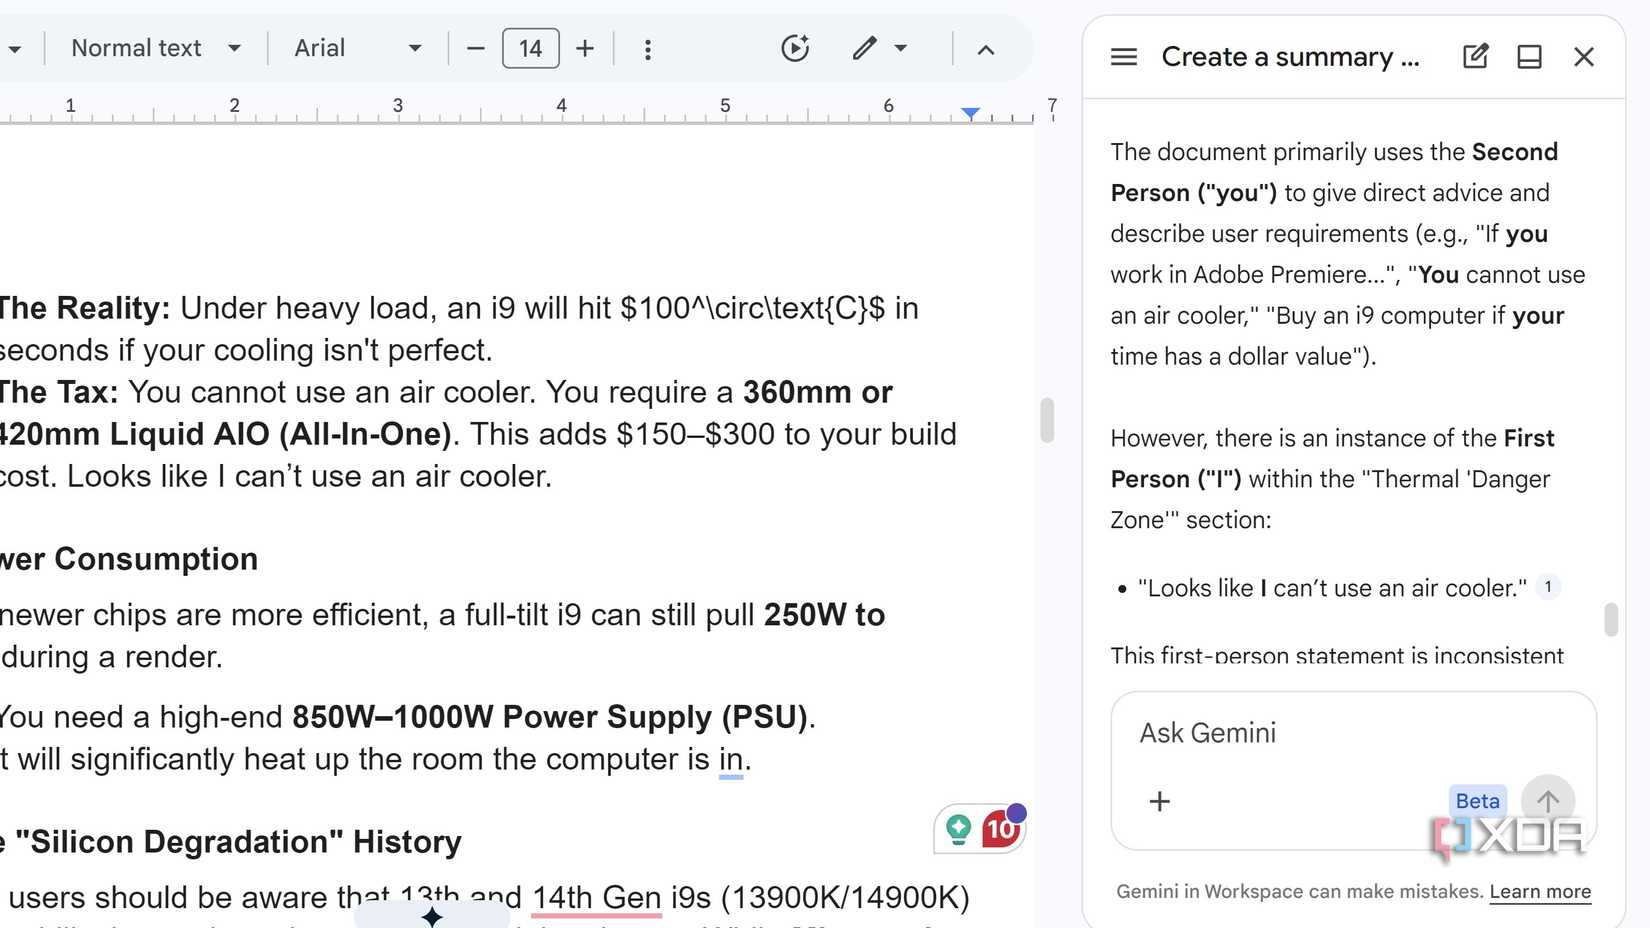Open the three-dot more options menu
This screenshot has height=928, width=1650.
[648, 49]
